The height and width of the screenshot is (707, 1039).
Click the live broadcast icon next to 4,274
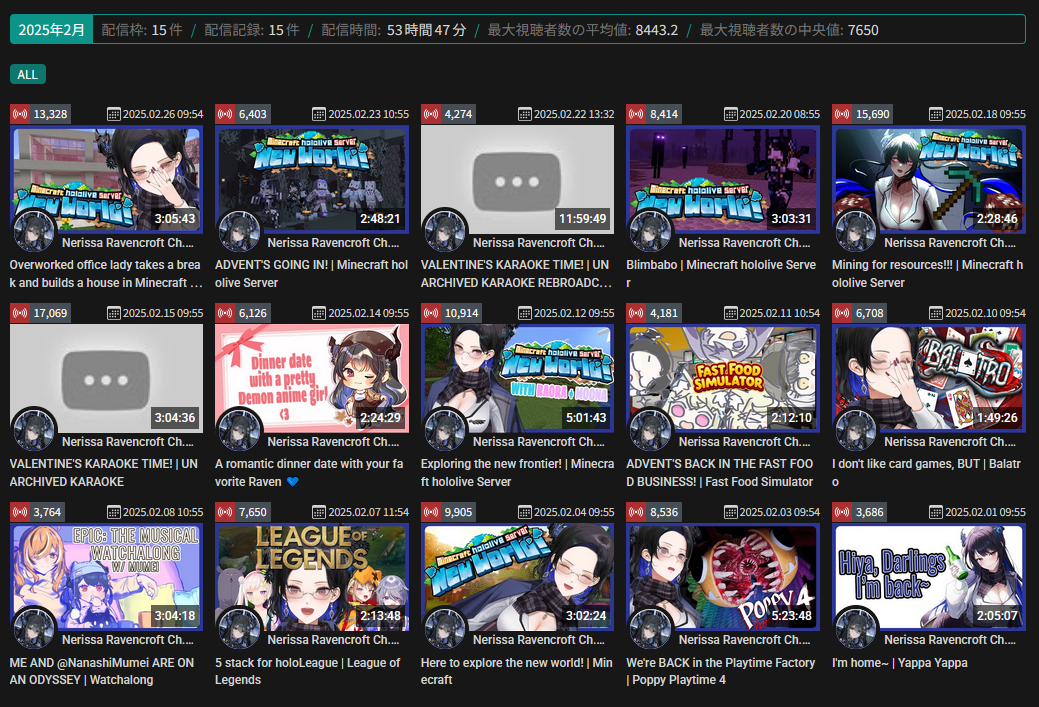pyautogui.click(x=431, y=114)
